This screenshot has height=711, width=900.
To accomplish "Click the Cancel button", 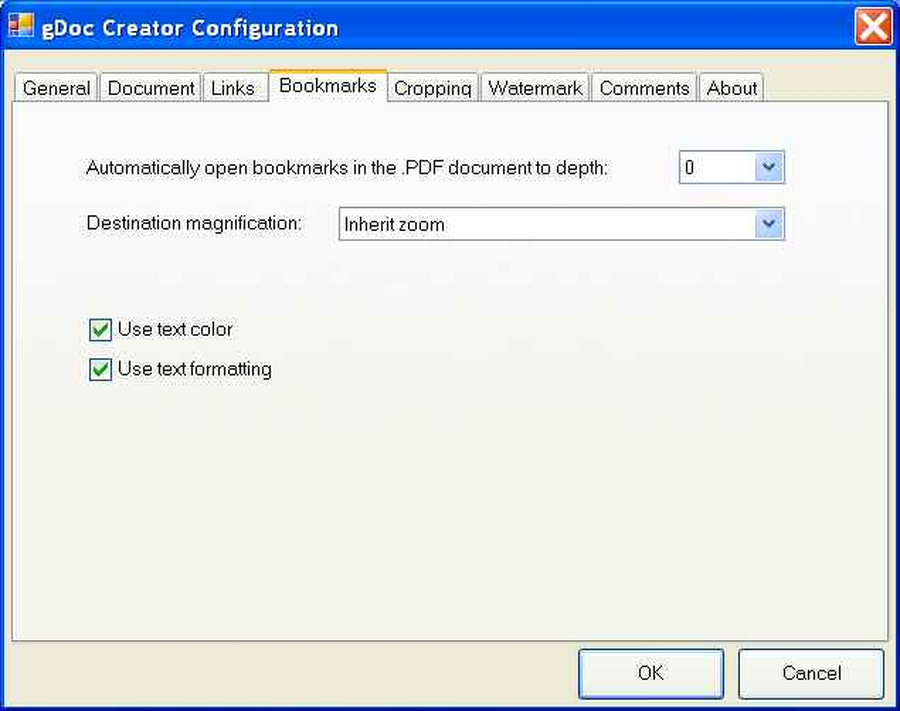I will coord(811,673).
